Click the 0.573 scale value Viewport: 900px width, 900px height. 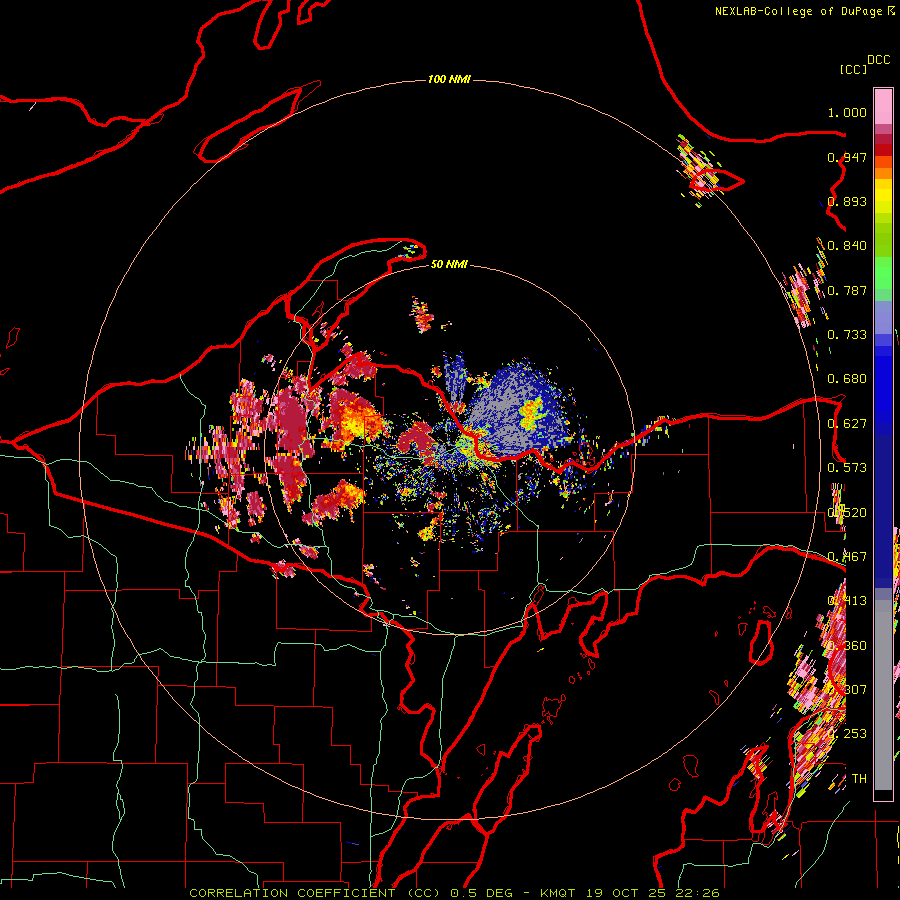(847, 468)
